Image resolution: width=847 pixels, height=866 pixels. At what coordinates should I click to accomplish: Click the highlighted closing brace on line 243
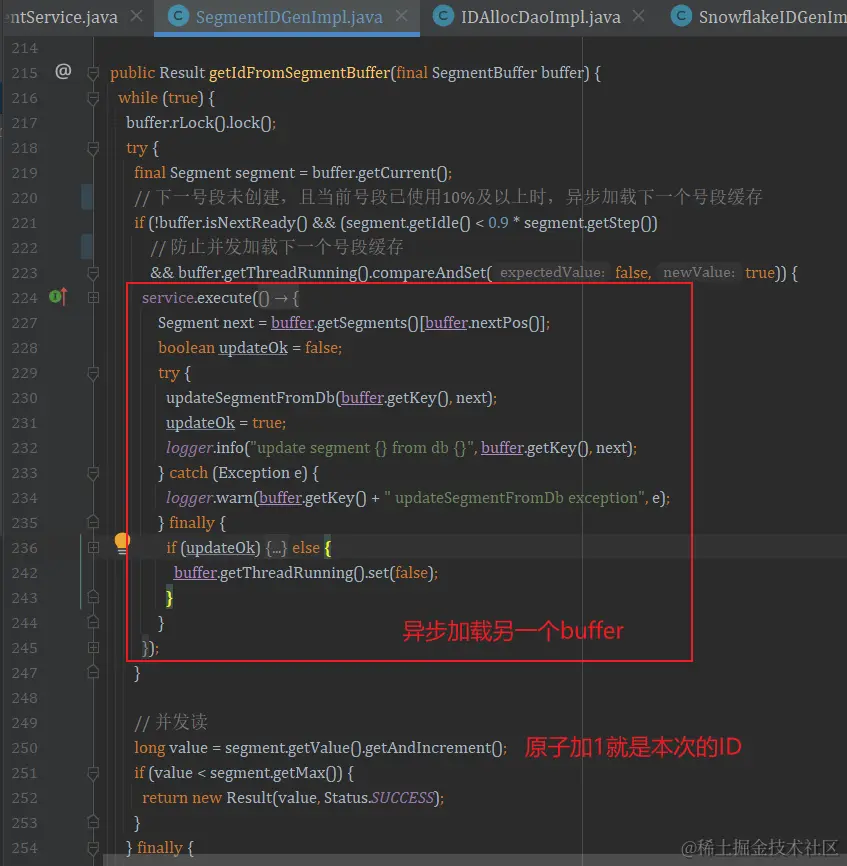click(x=170, y=598)
